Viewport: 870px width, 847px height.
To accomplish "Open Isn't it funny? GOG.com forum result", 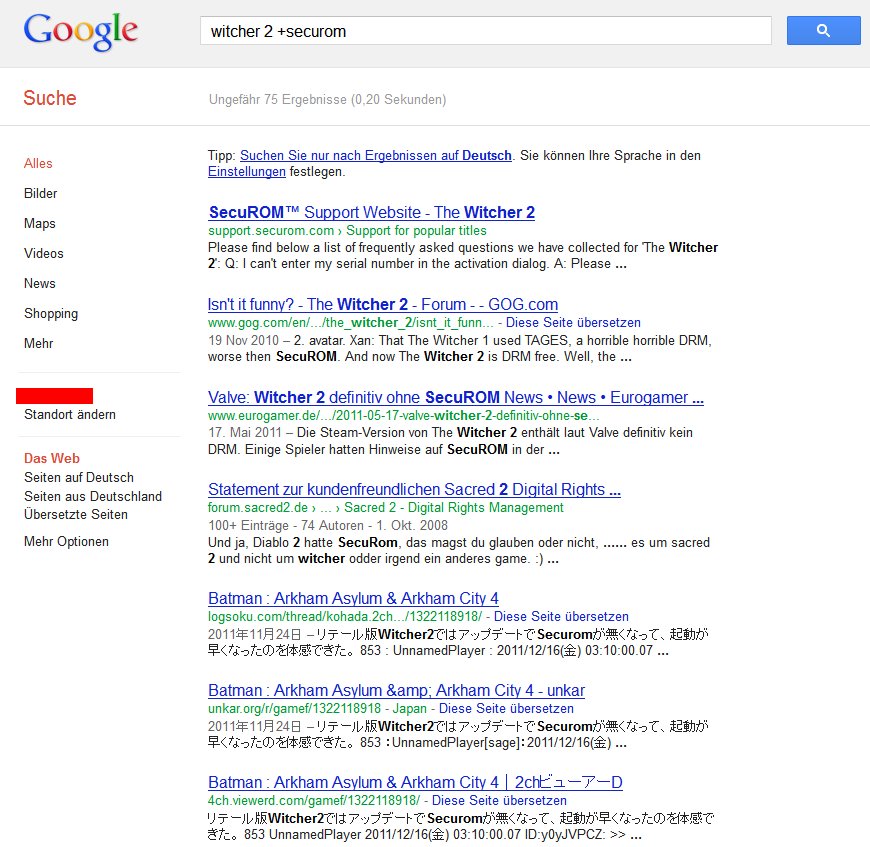I will (383, 305).
